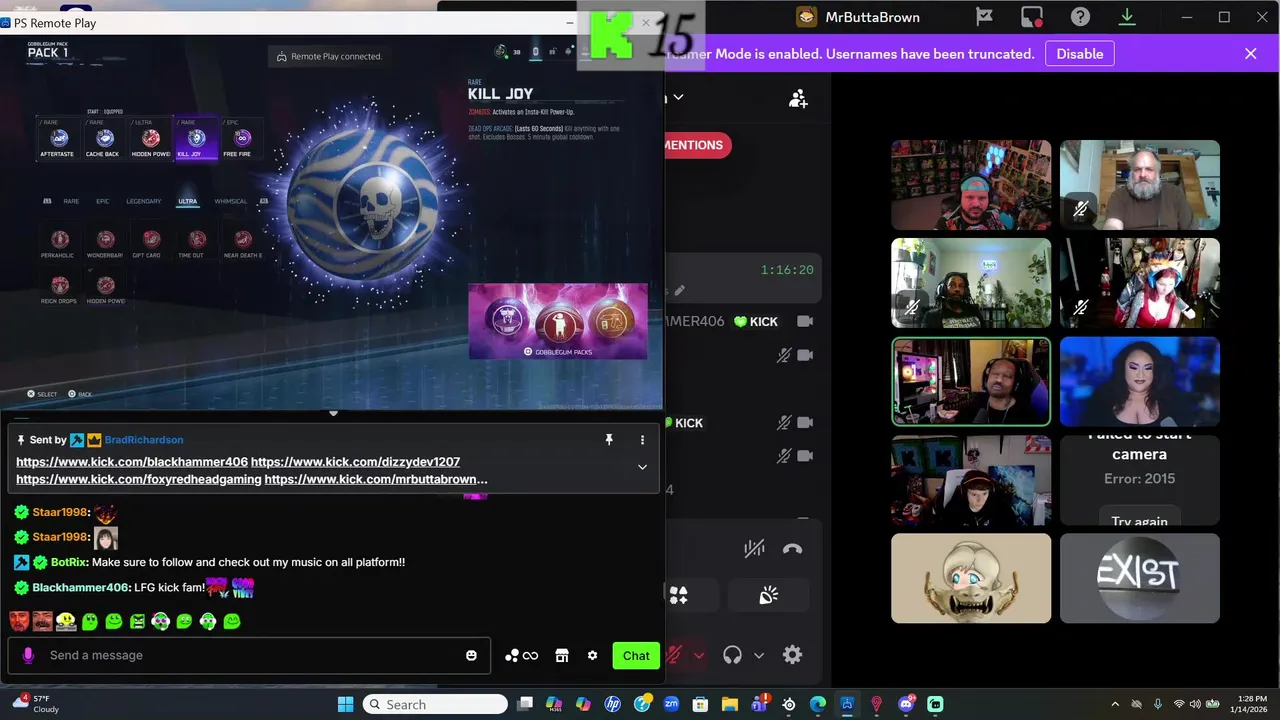Add friends to call icon

click(x=798, y=98)
